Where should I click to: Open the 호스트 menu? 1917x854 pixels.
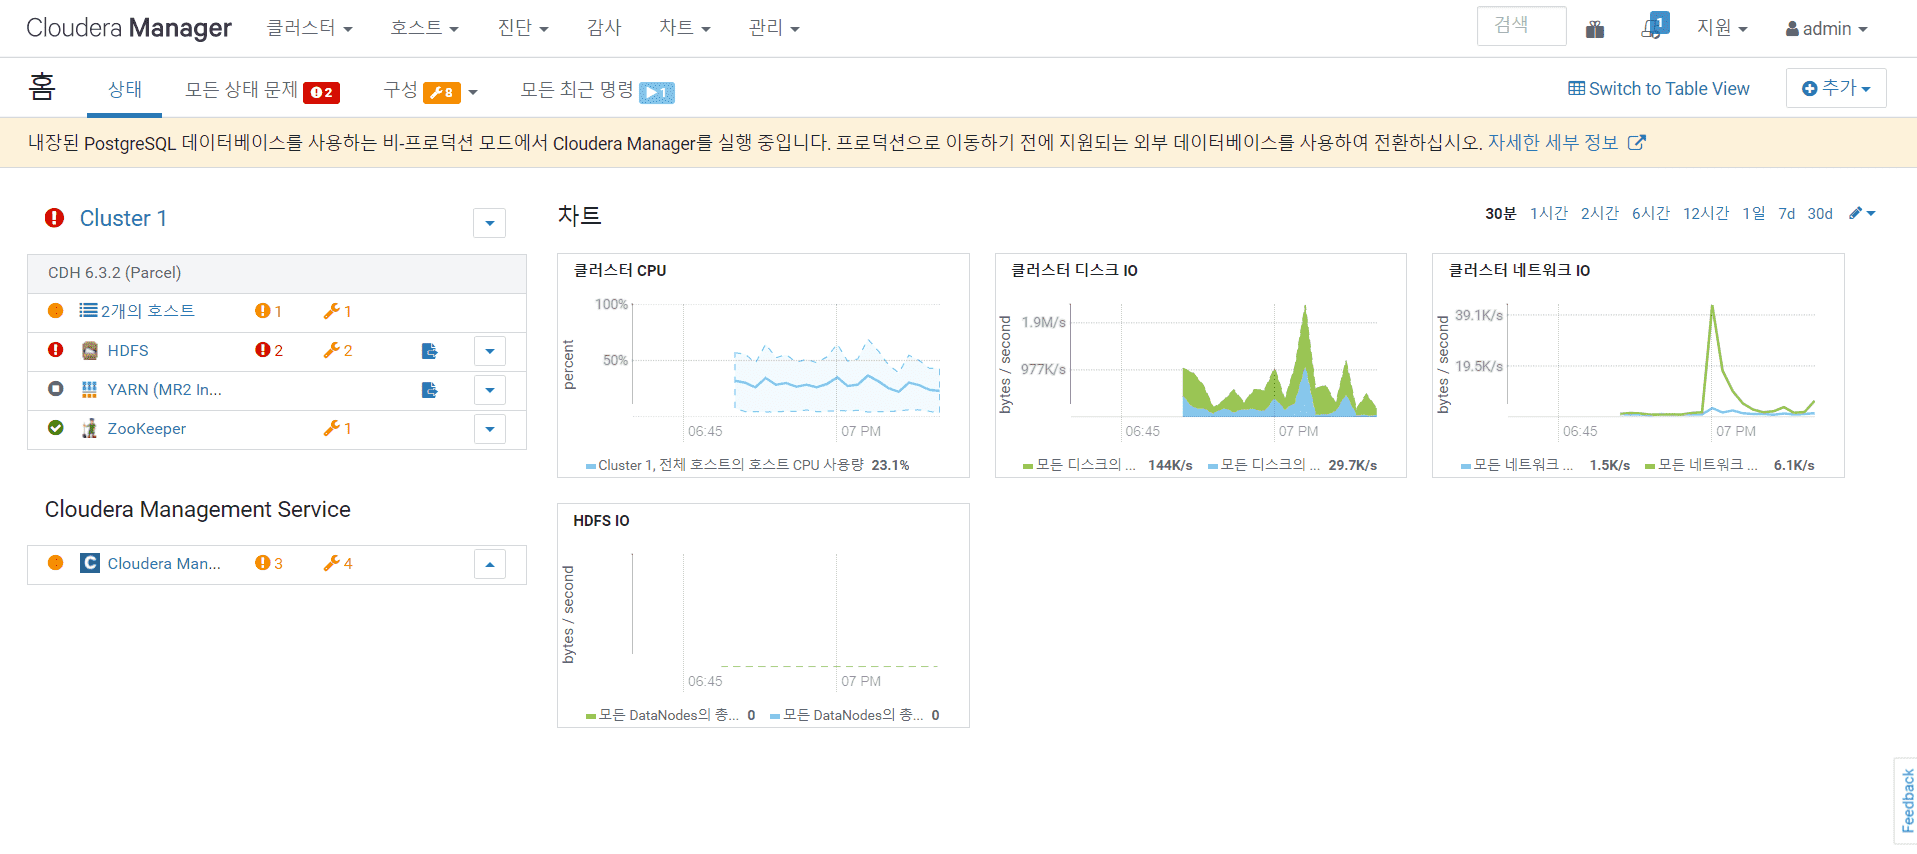(424, 28)
